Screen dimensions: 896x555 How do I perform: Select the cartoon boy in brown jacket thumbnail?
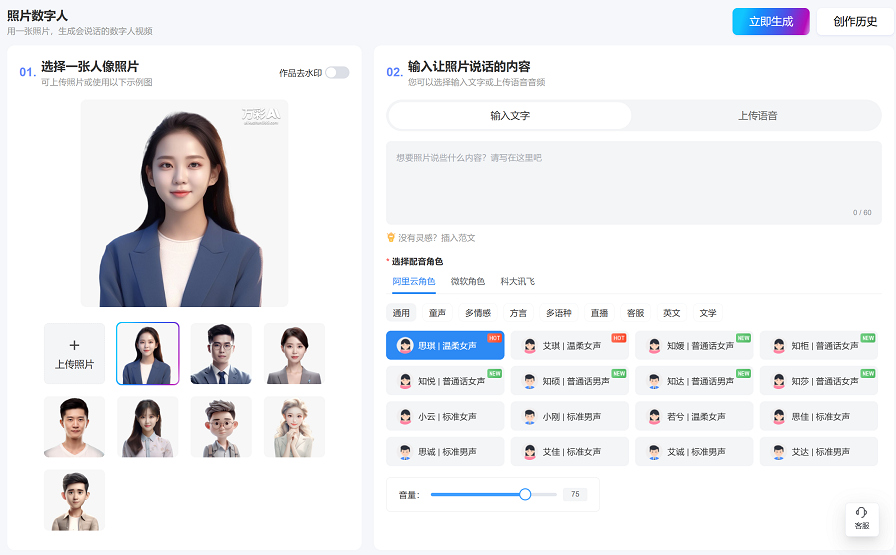click(74, 500)
